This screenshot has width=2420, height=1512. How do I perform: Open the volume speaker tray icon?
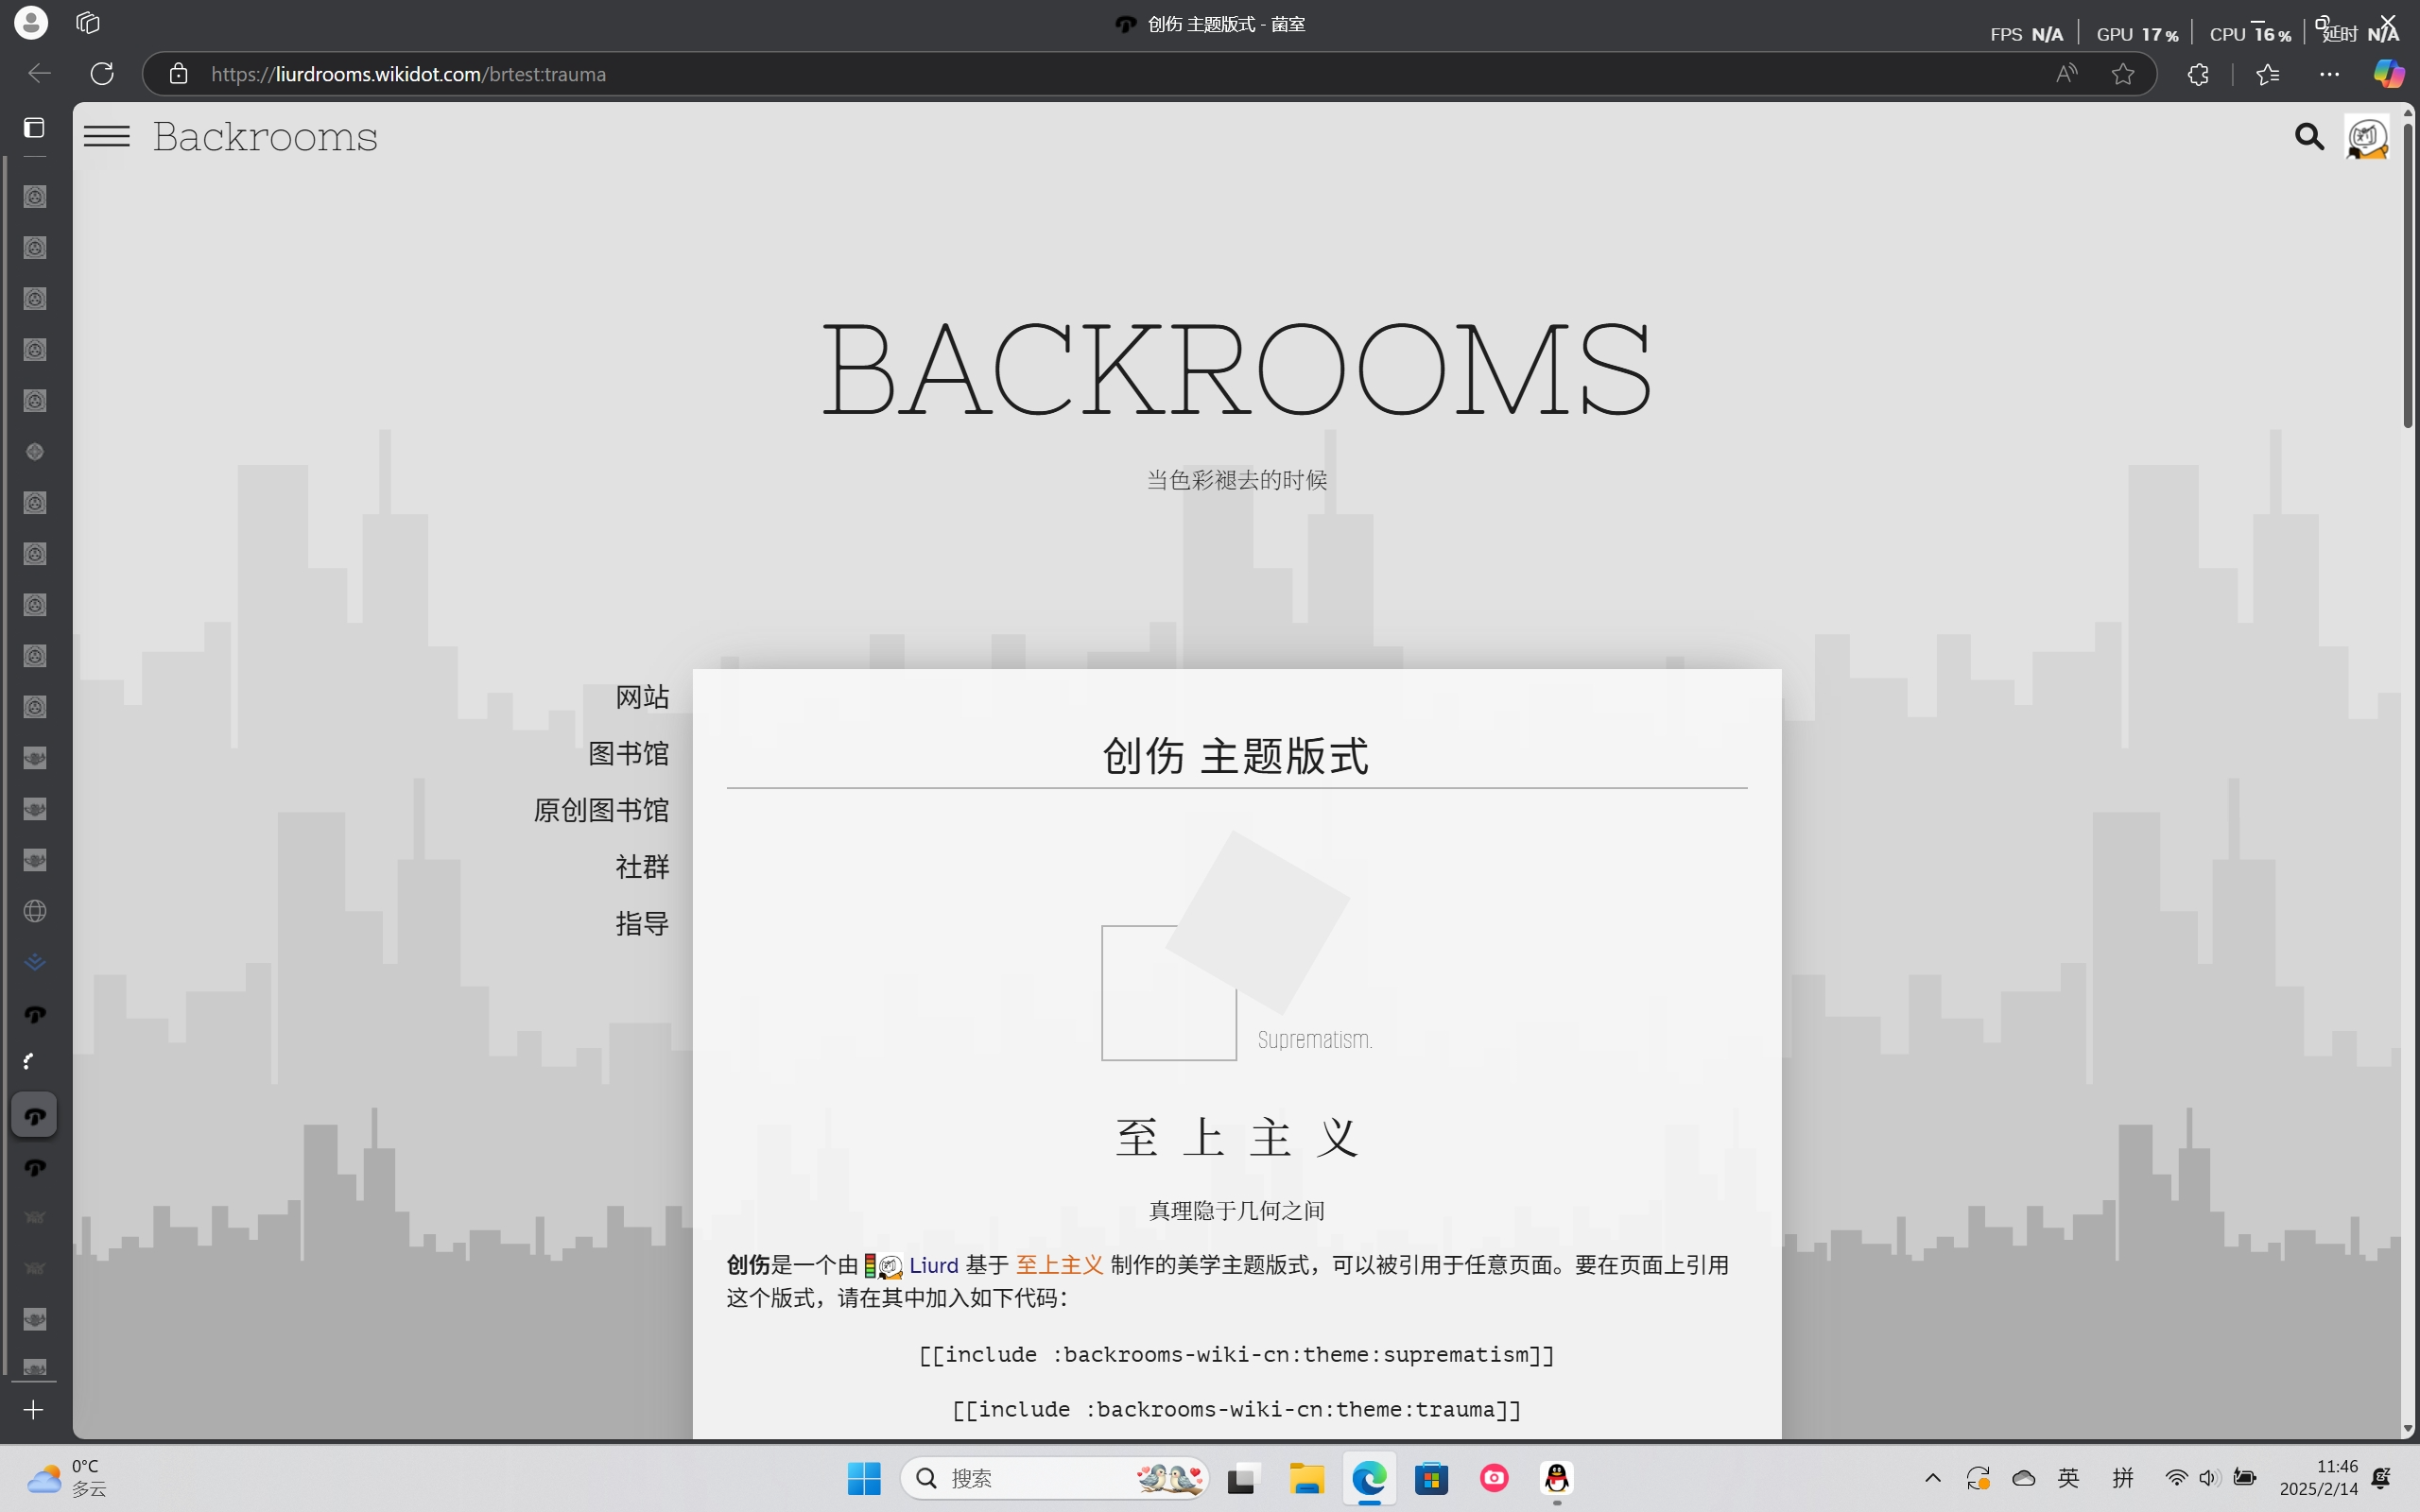[x=2209, y=1478]
